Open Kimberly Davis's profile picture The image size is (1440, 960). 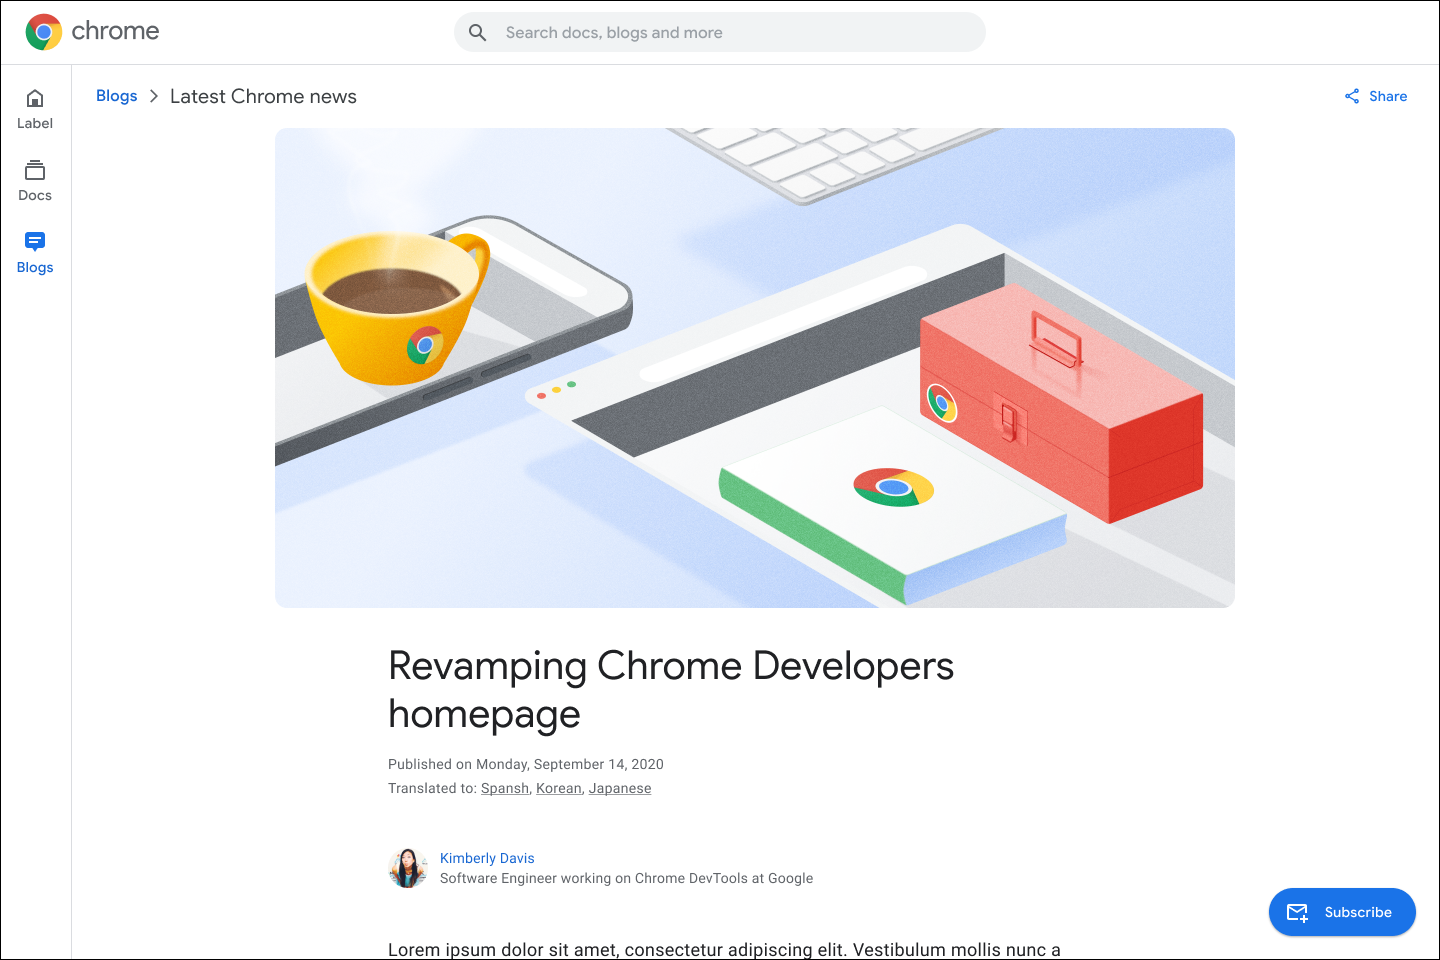point(408,868)
